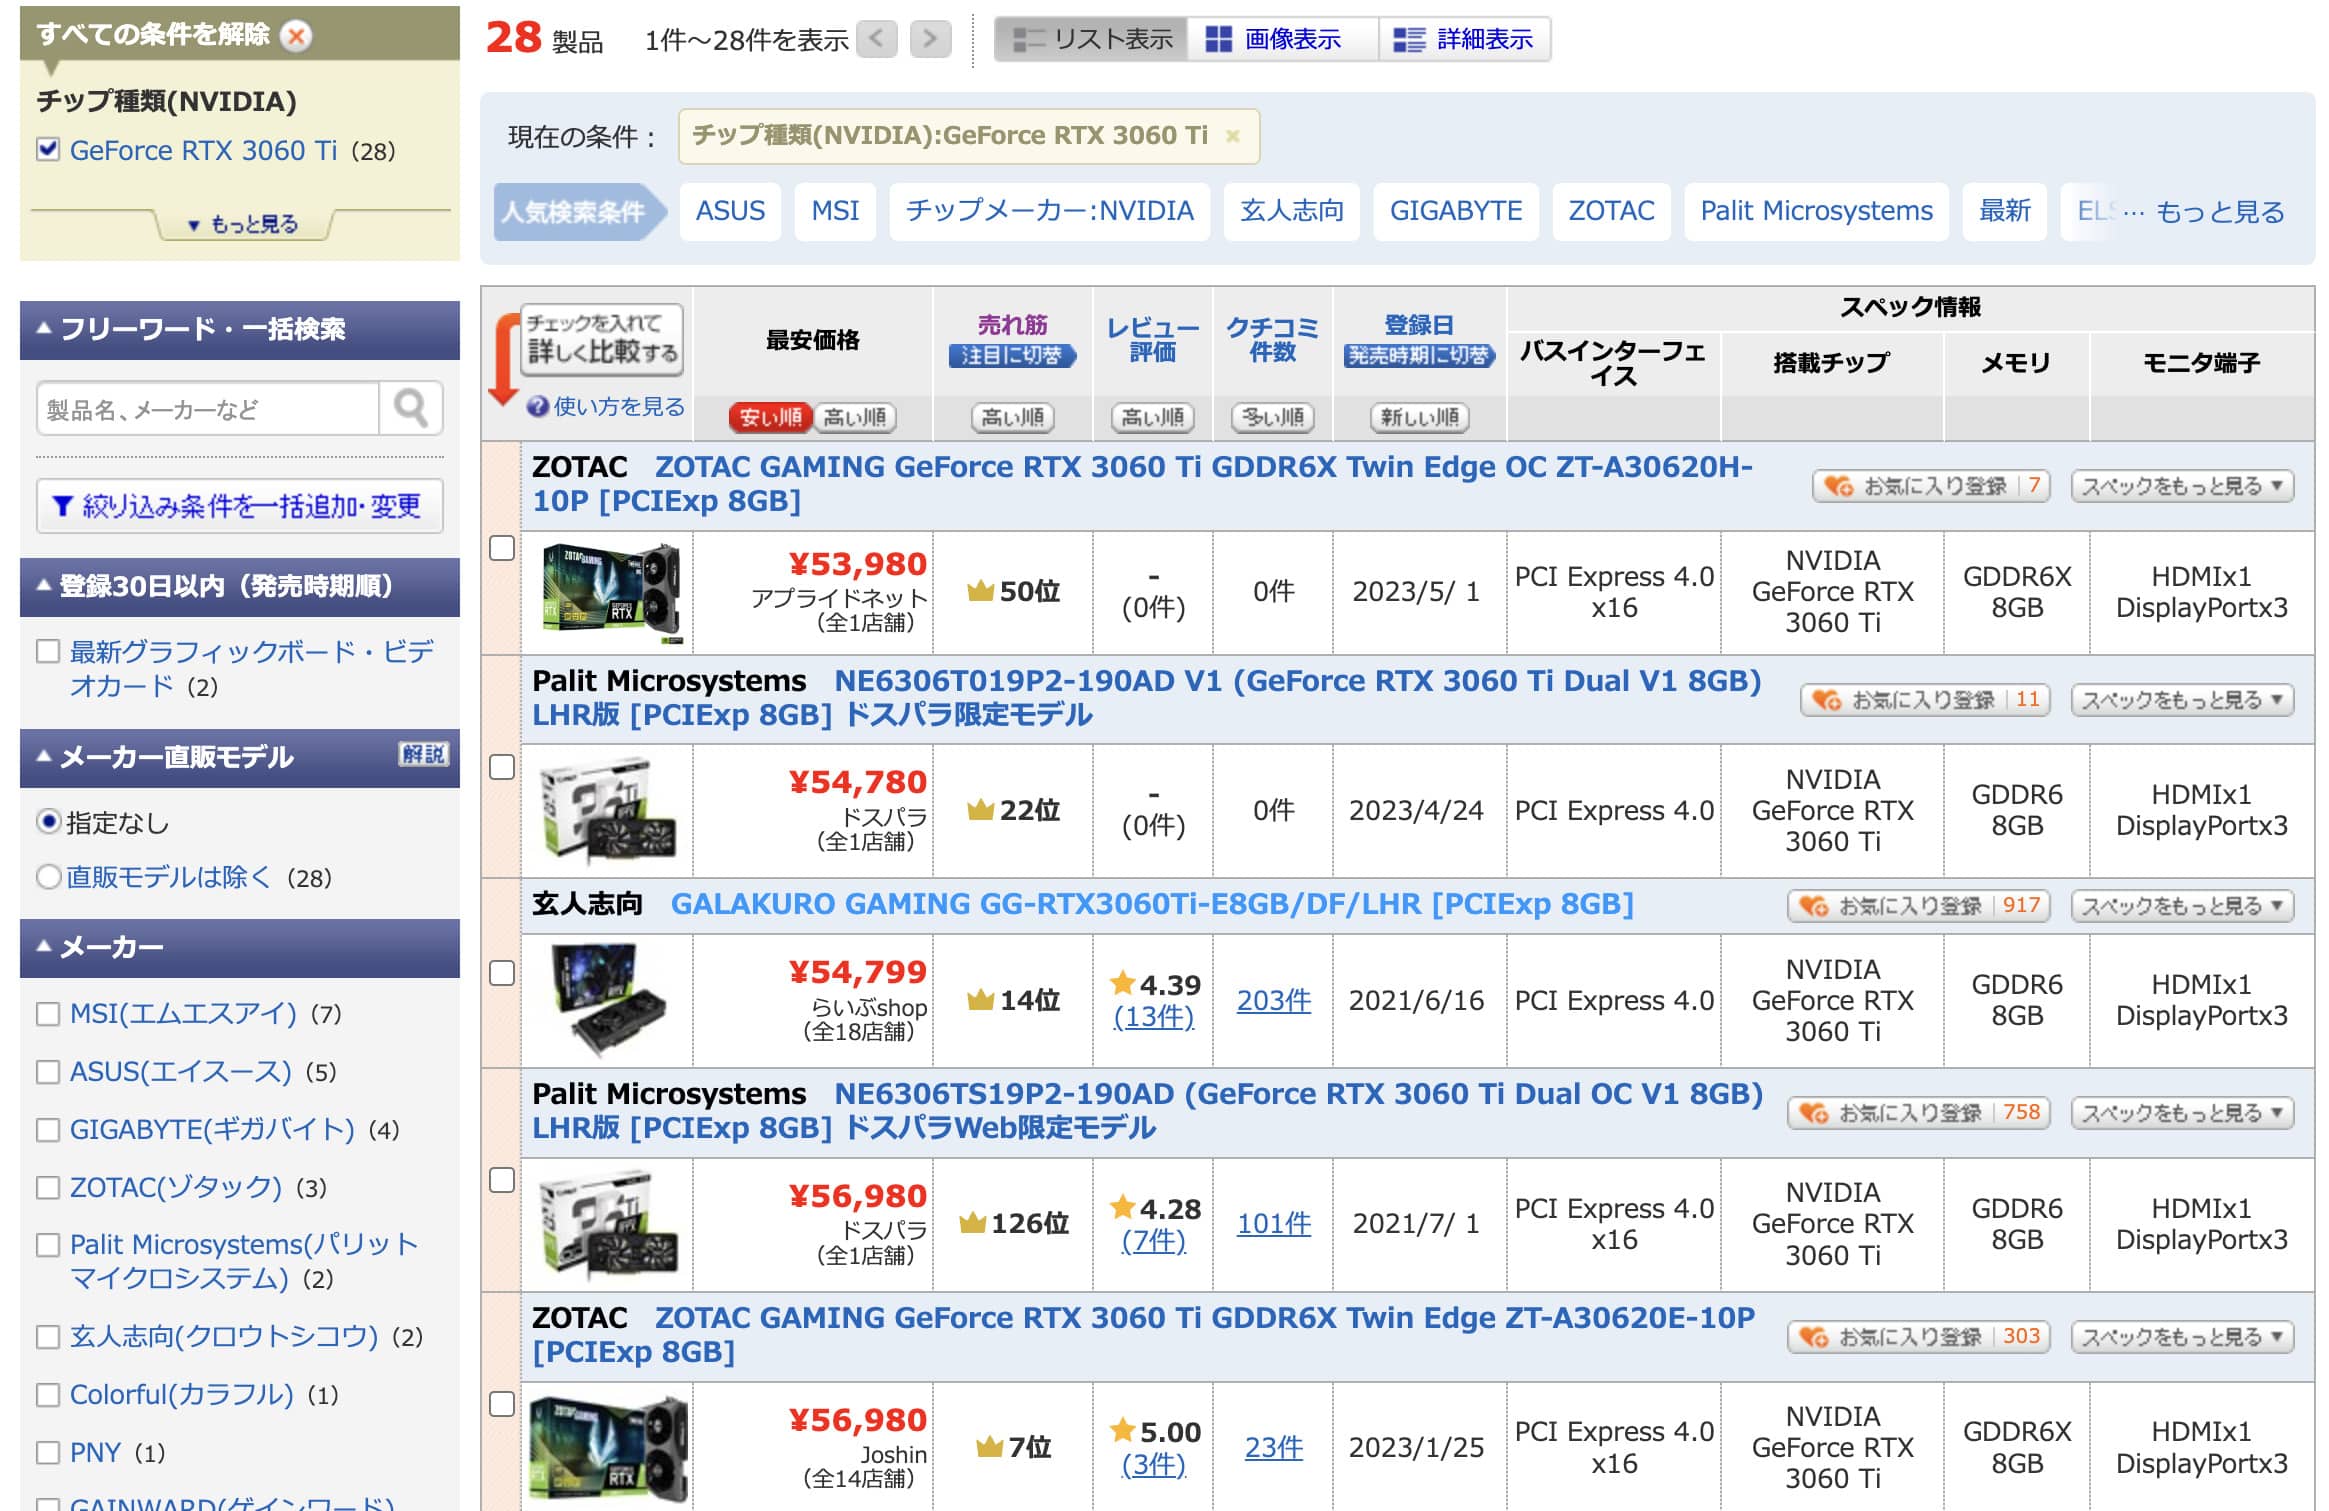Collapse the 登録30日以内 section
The image size is (2329, 1511).
tap(240, 587)
